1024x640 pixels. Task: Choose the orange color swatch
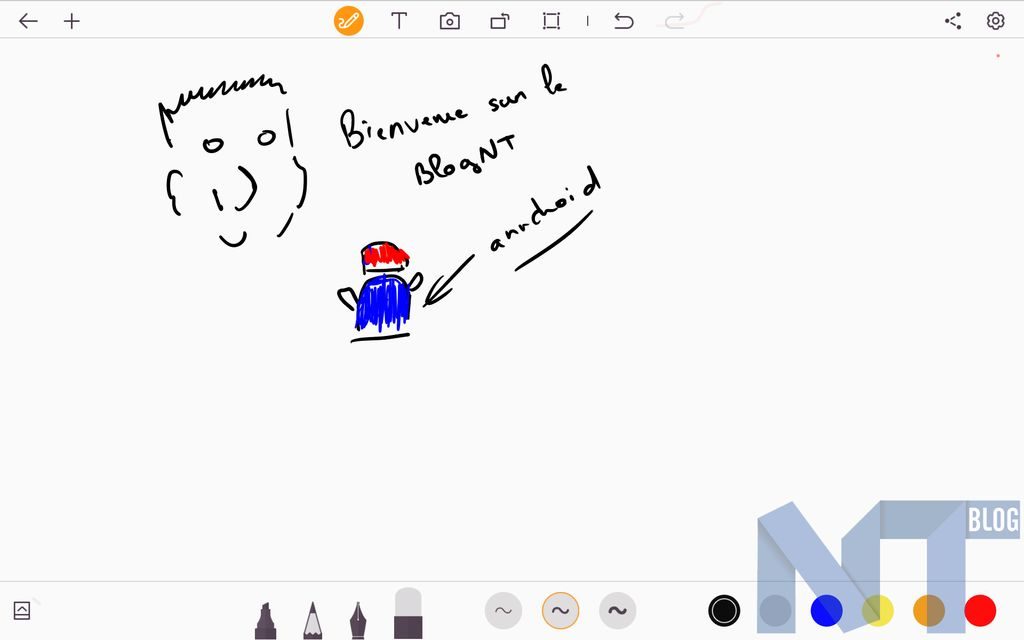[x=929, y=611]
